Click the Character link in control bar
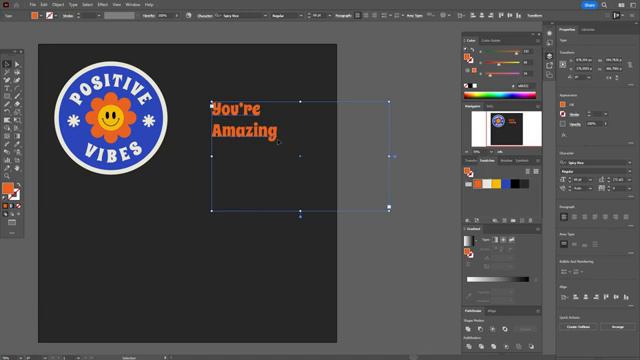 pos(205,16)
